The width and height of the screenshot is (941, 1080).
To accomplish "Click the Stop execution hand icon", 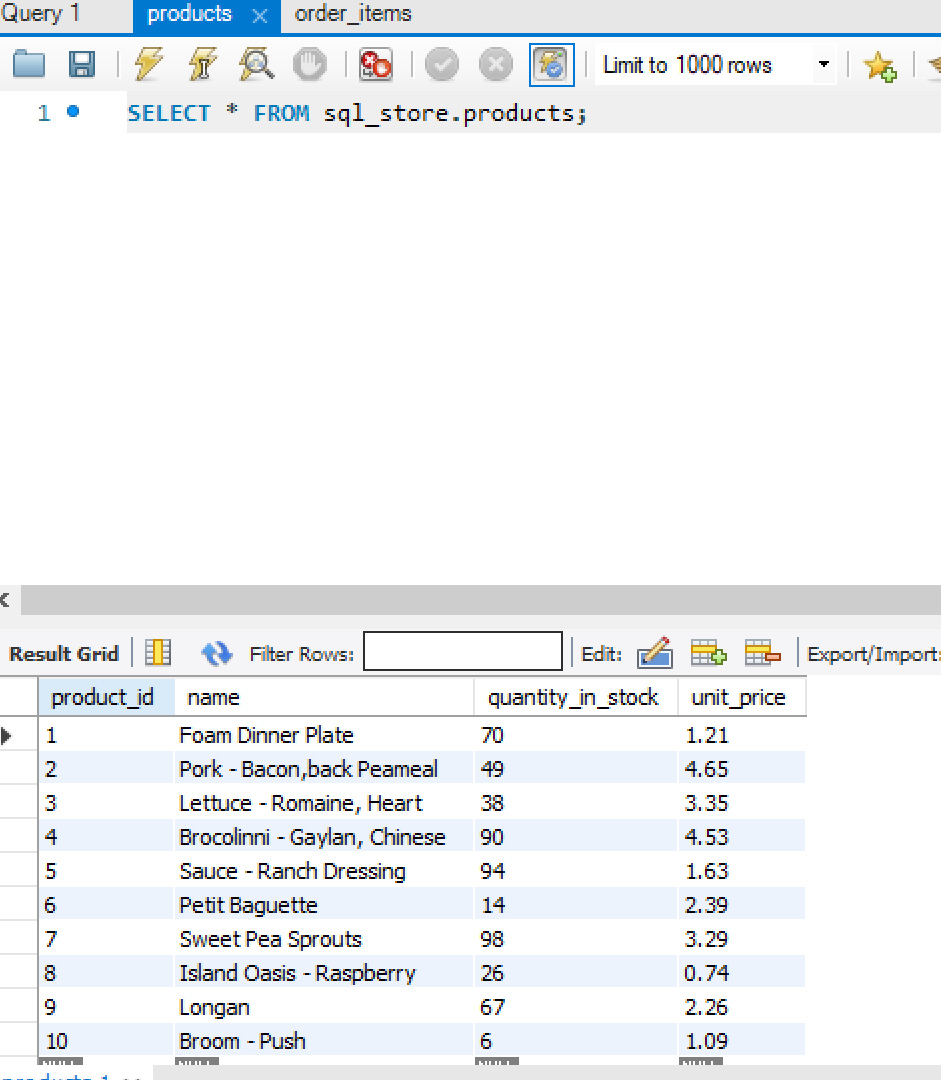I will pos(310,65).
